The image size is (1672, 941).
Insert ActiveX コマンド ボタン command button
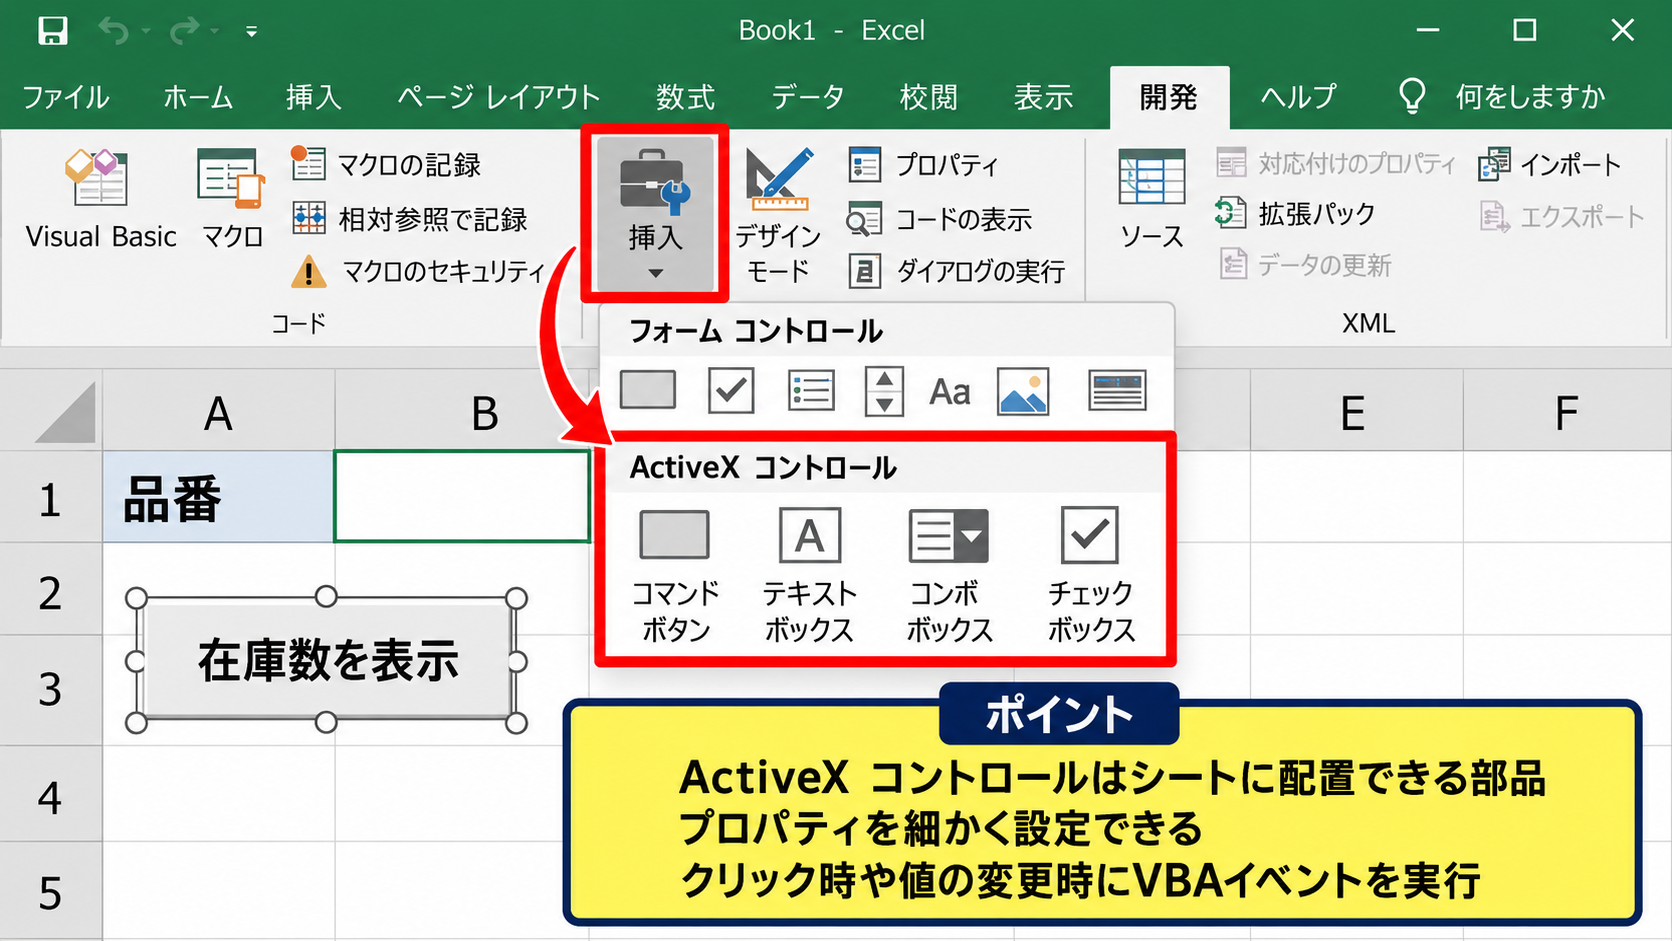pyautogui.click(x=675, y=576)
